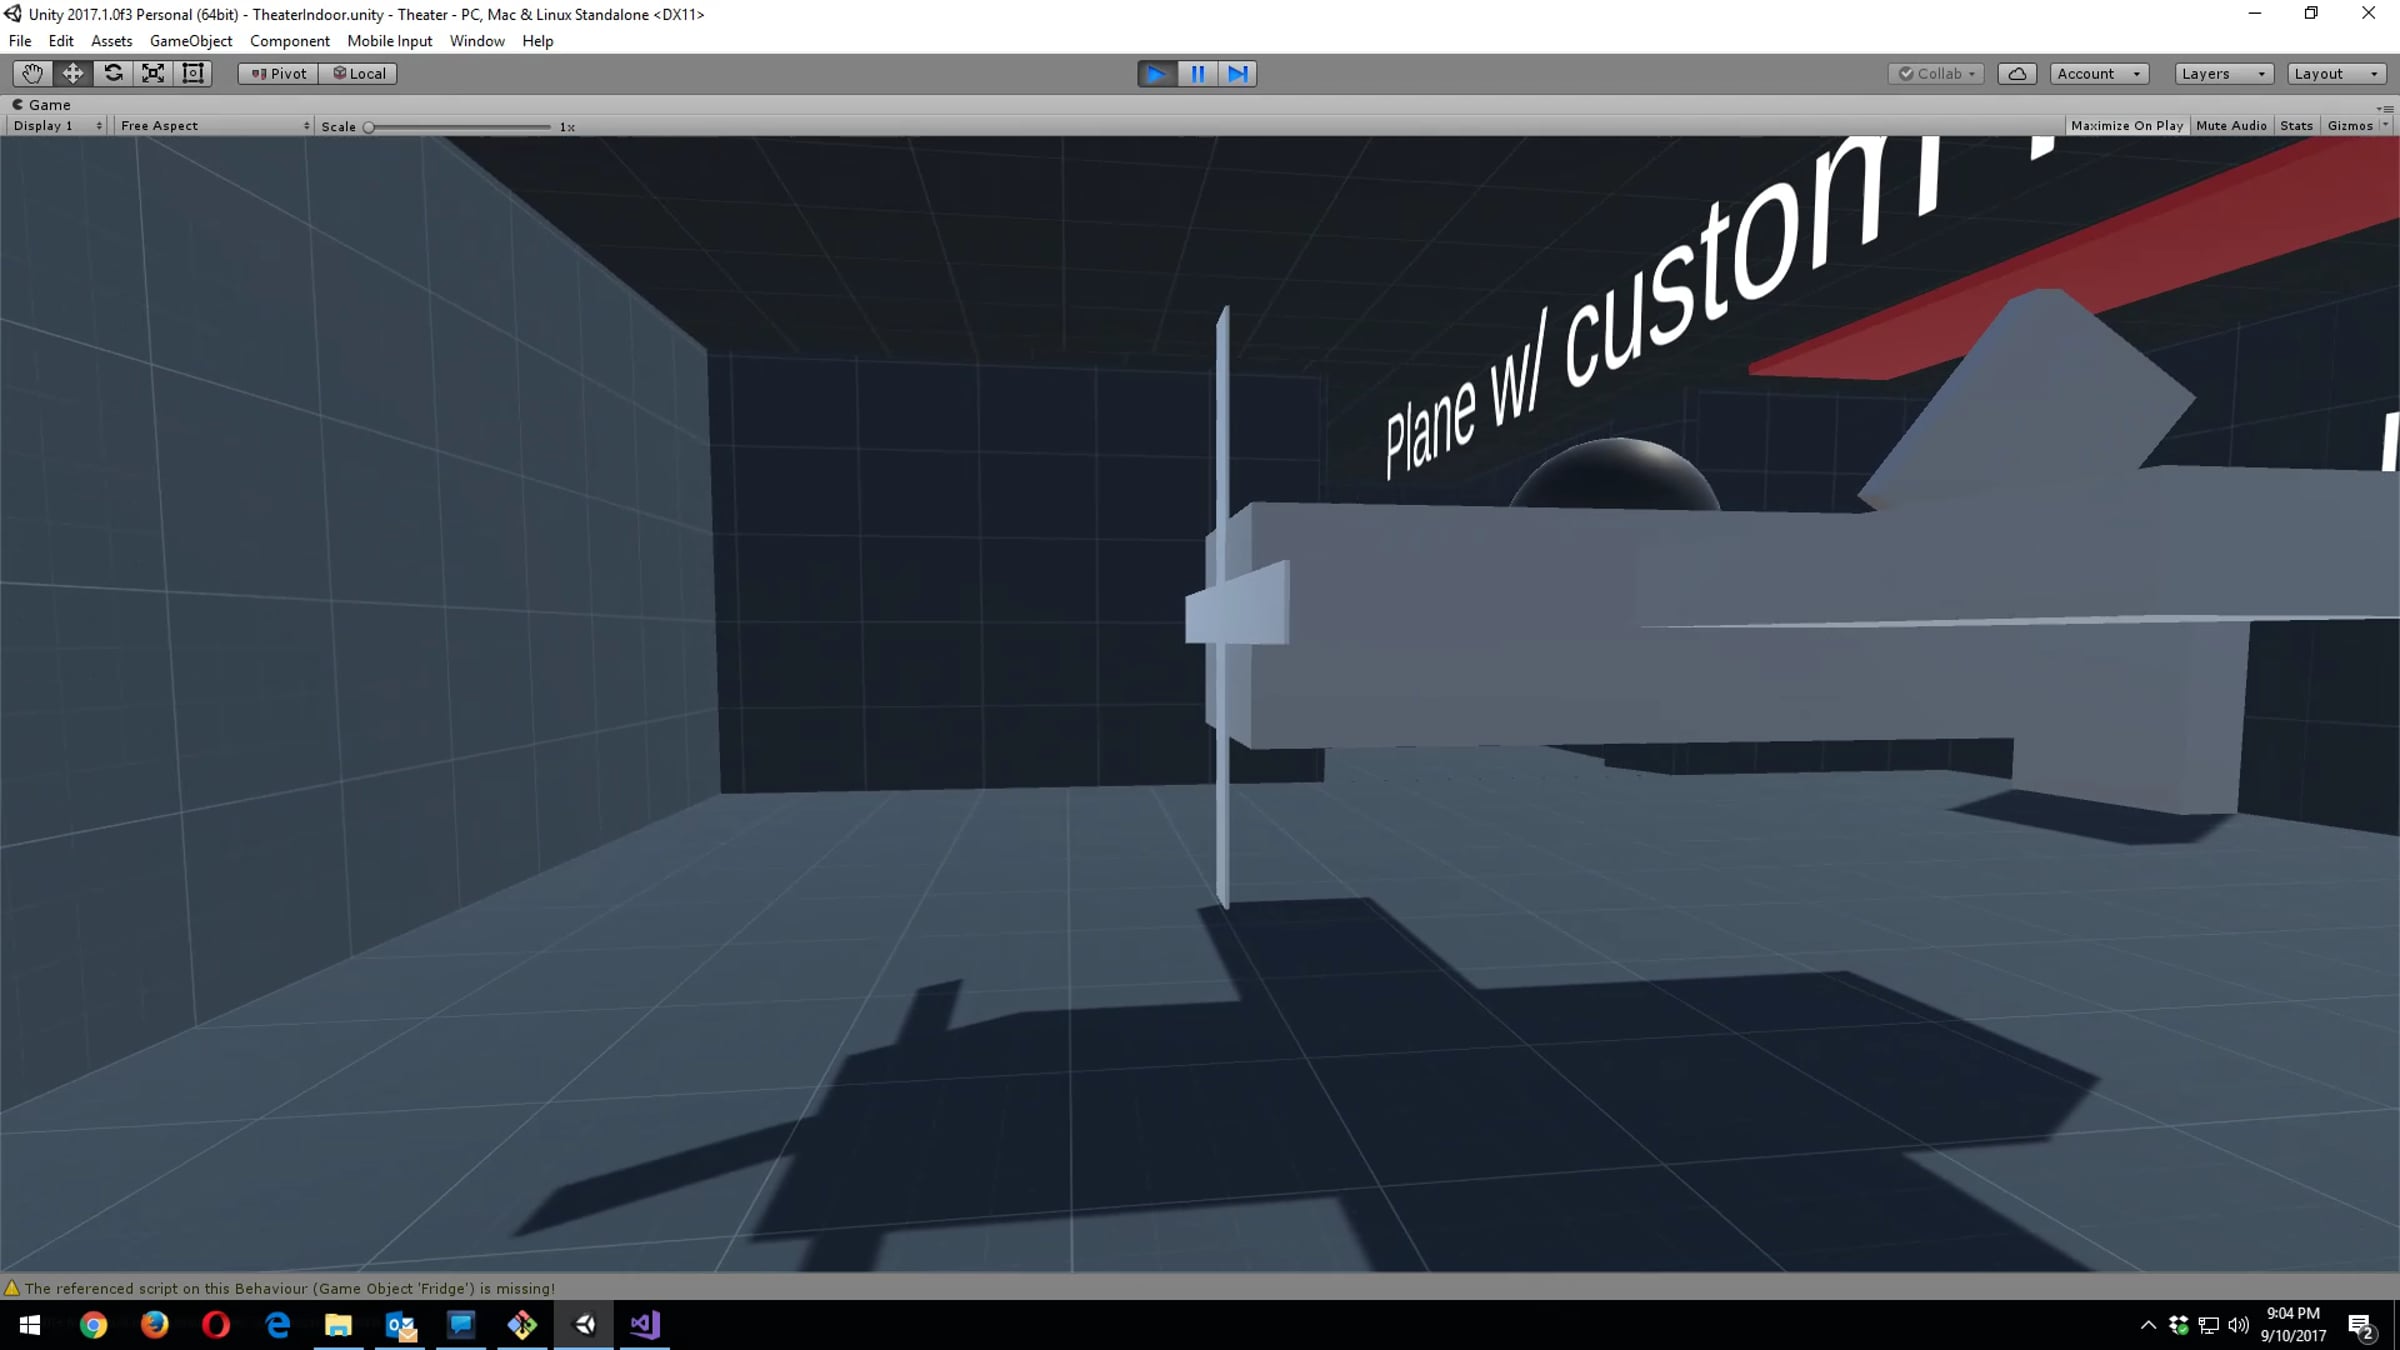The image size is (2400, 1350).
Task: Toggle Pivot handle position button
Action: tap(278, 73)
